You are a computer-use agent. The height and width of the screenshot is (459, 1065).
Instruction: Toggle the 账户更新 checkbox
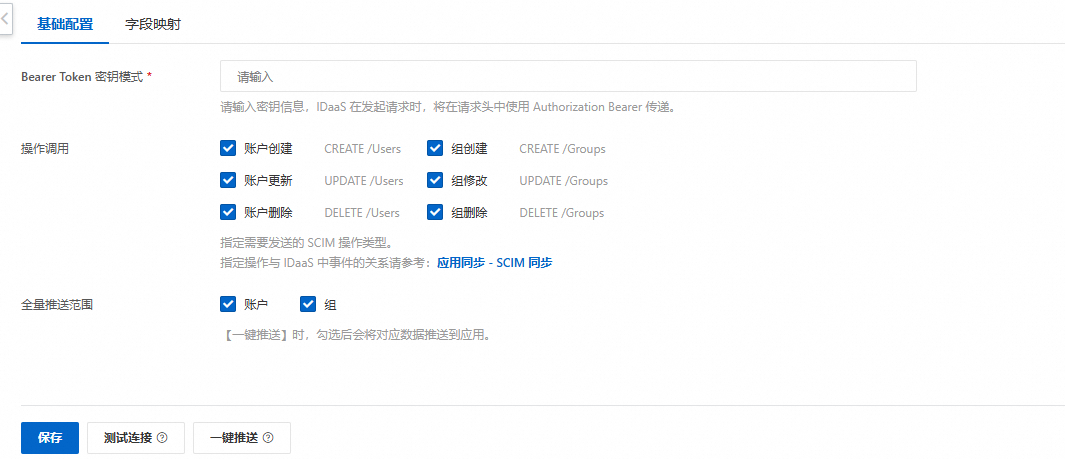point(228,181)
